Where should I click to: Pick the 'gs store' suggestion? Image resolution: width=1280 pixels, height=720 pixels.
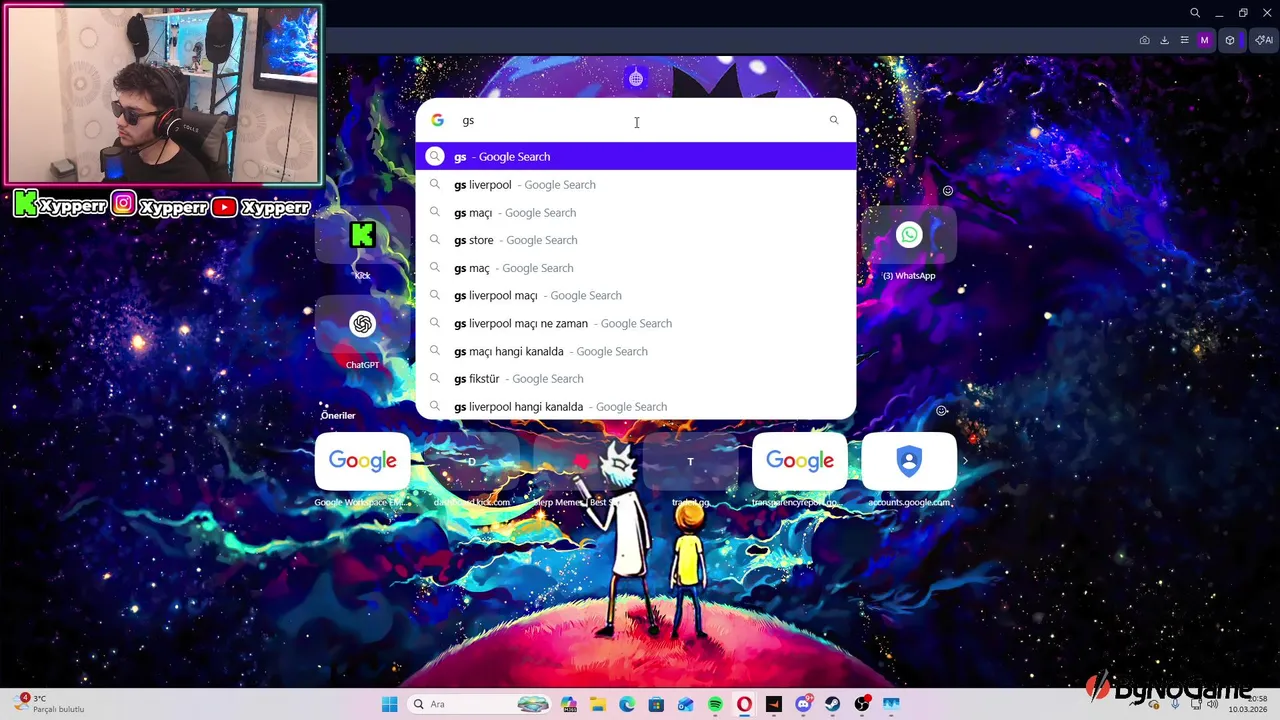(636, 240)
